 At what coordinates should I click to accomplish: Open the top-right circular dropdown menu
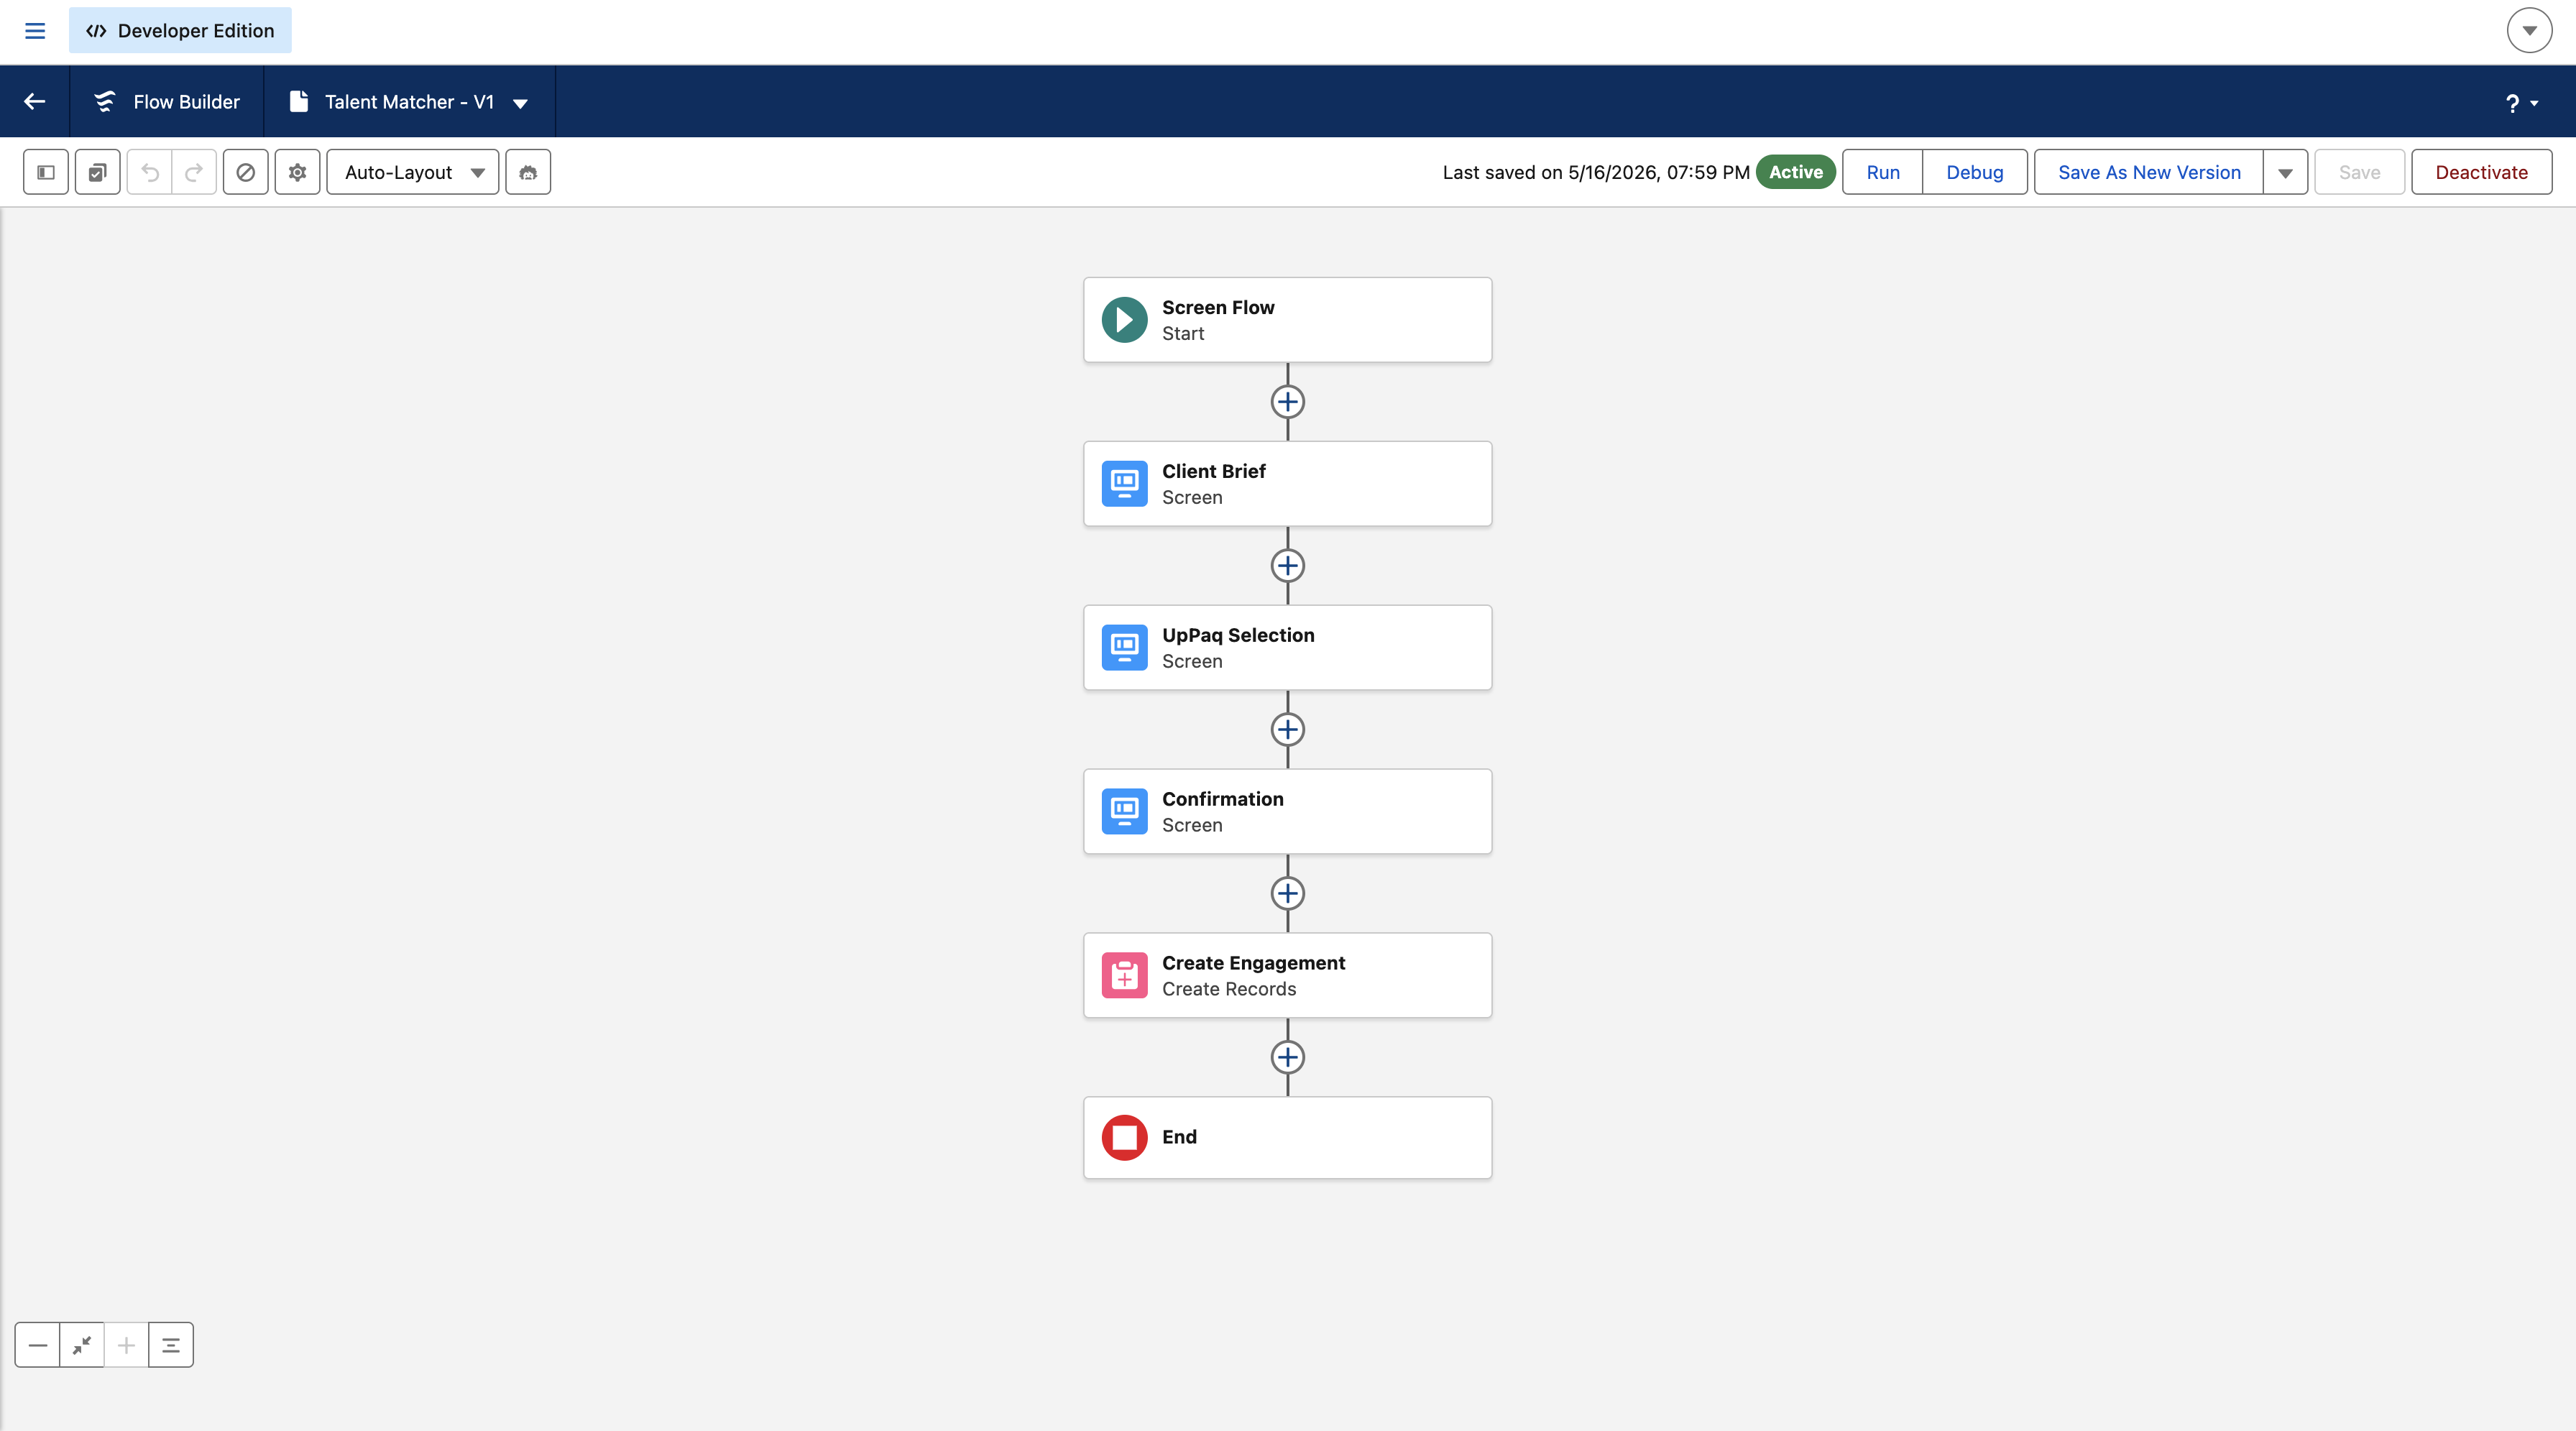coord(2529,31)
